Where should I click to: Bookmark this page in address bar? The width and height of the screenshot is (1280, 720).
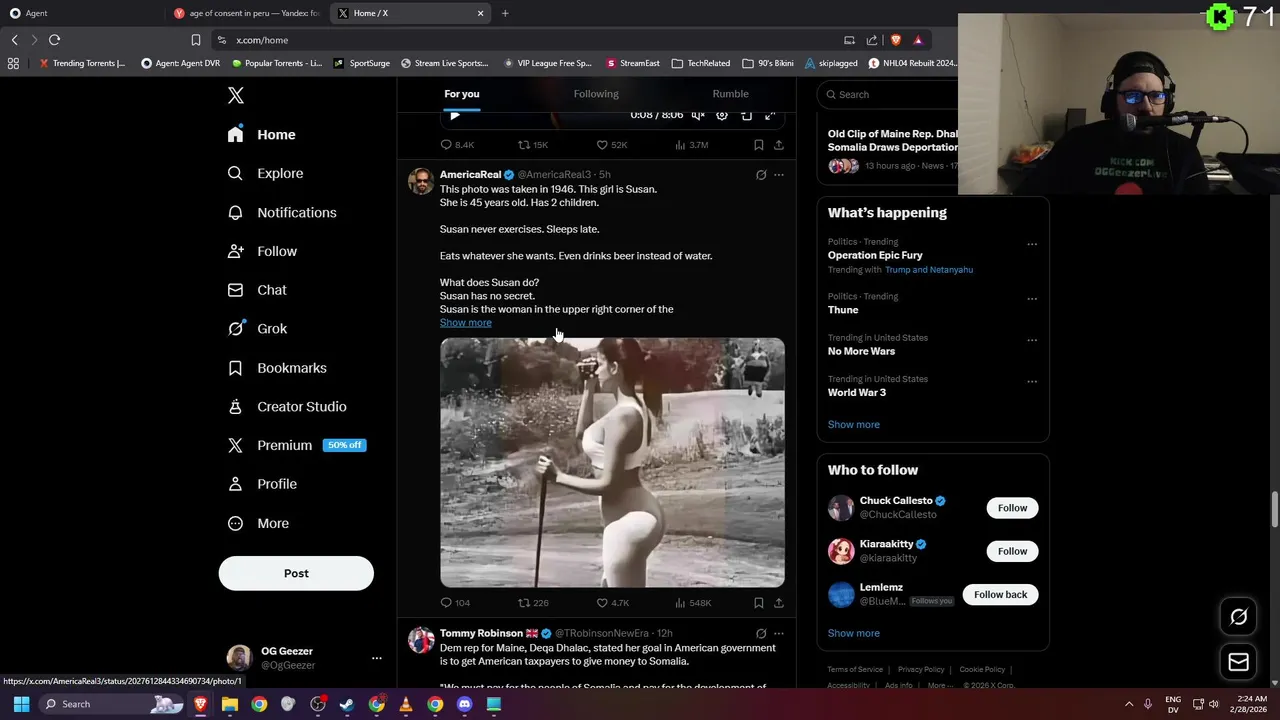click(x=196, y=40)
